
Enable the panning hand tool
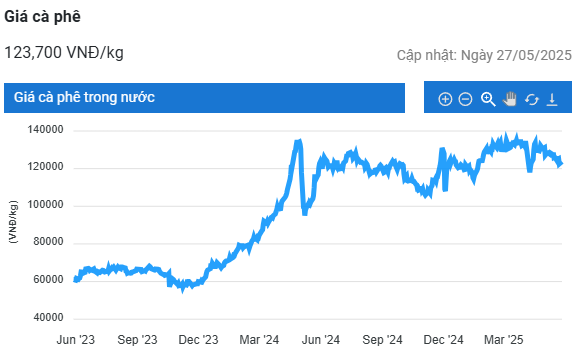pyautogui.click(x=510, y=99)
